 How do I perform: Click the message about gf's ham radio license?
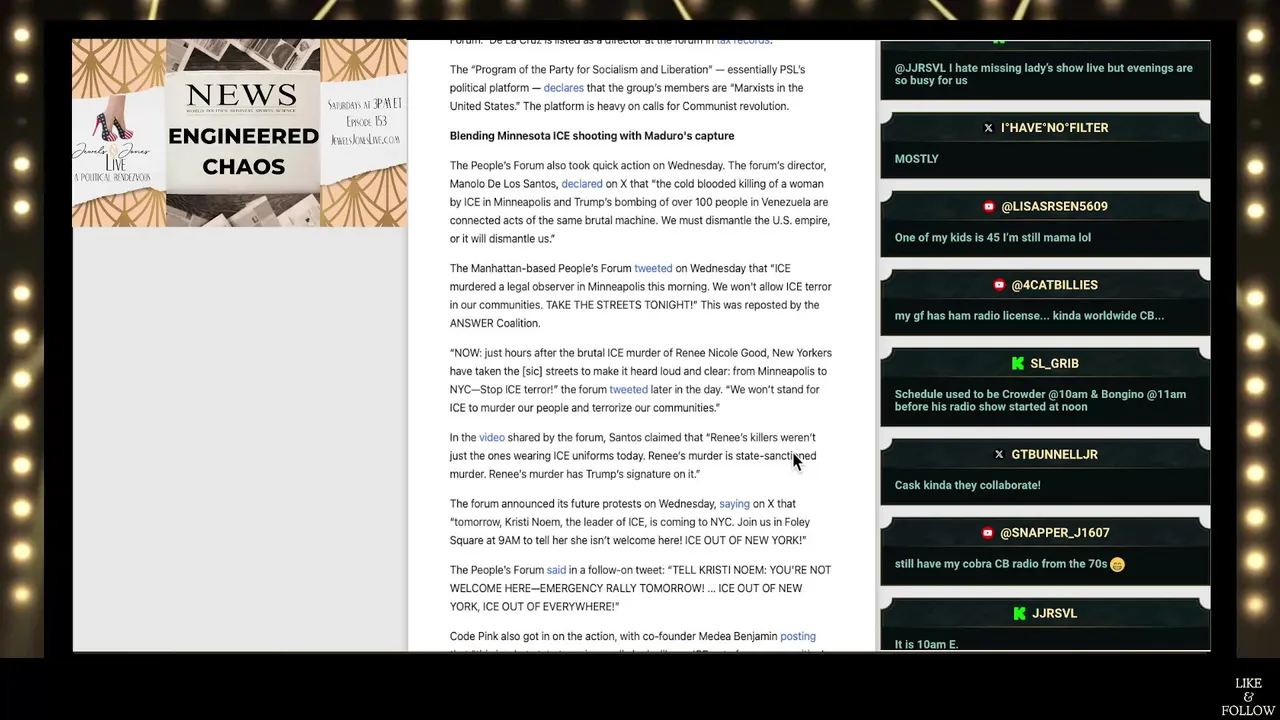pyautogui.click(x=1029, y=316)
